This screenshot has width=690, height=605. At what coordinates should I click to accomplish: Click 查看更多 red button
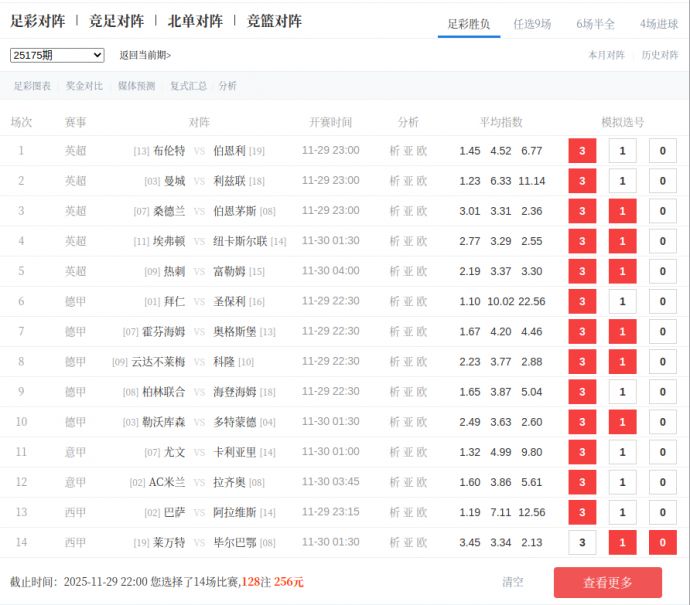point(608,582)
